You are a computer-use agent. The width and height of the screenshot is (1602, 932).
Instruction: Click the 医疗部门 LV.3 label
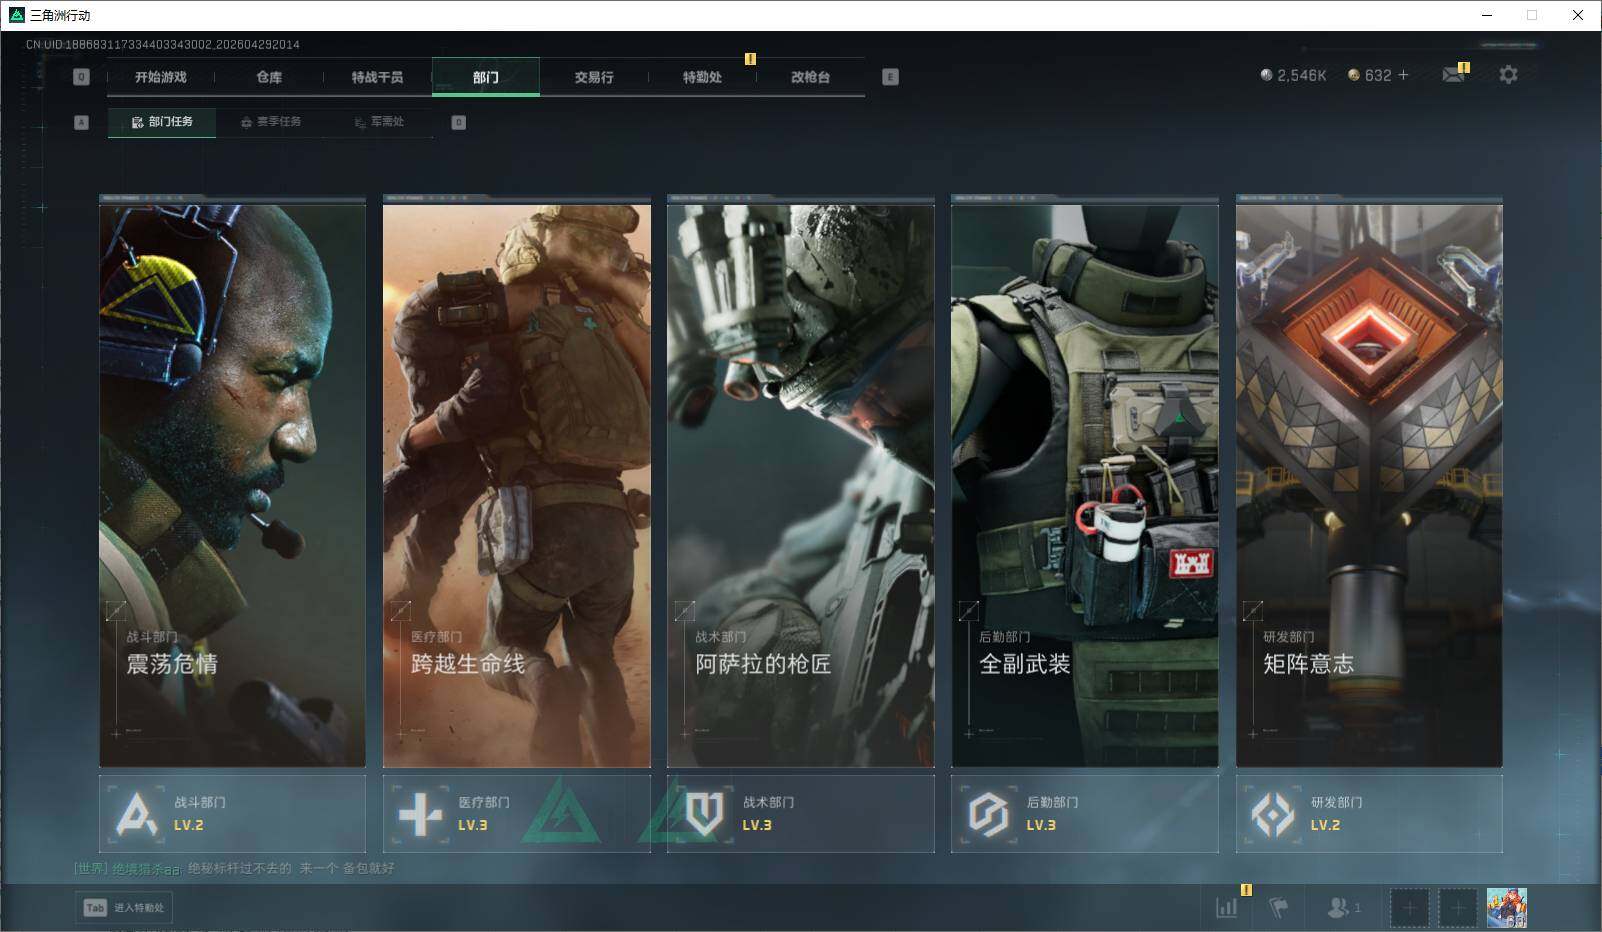484,813
